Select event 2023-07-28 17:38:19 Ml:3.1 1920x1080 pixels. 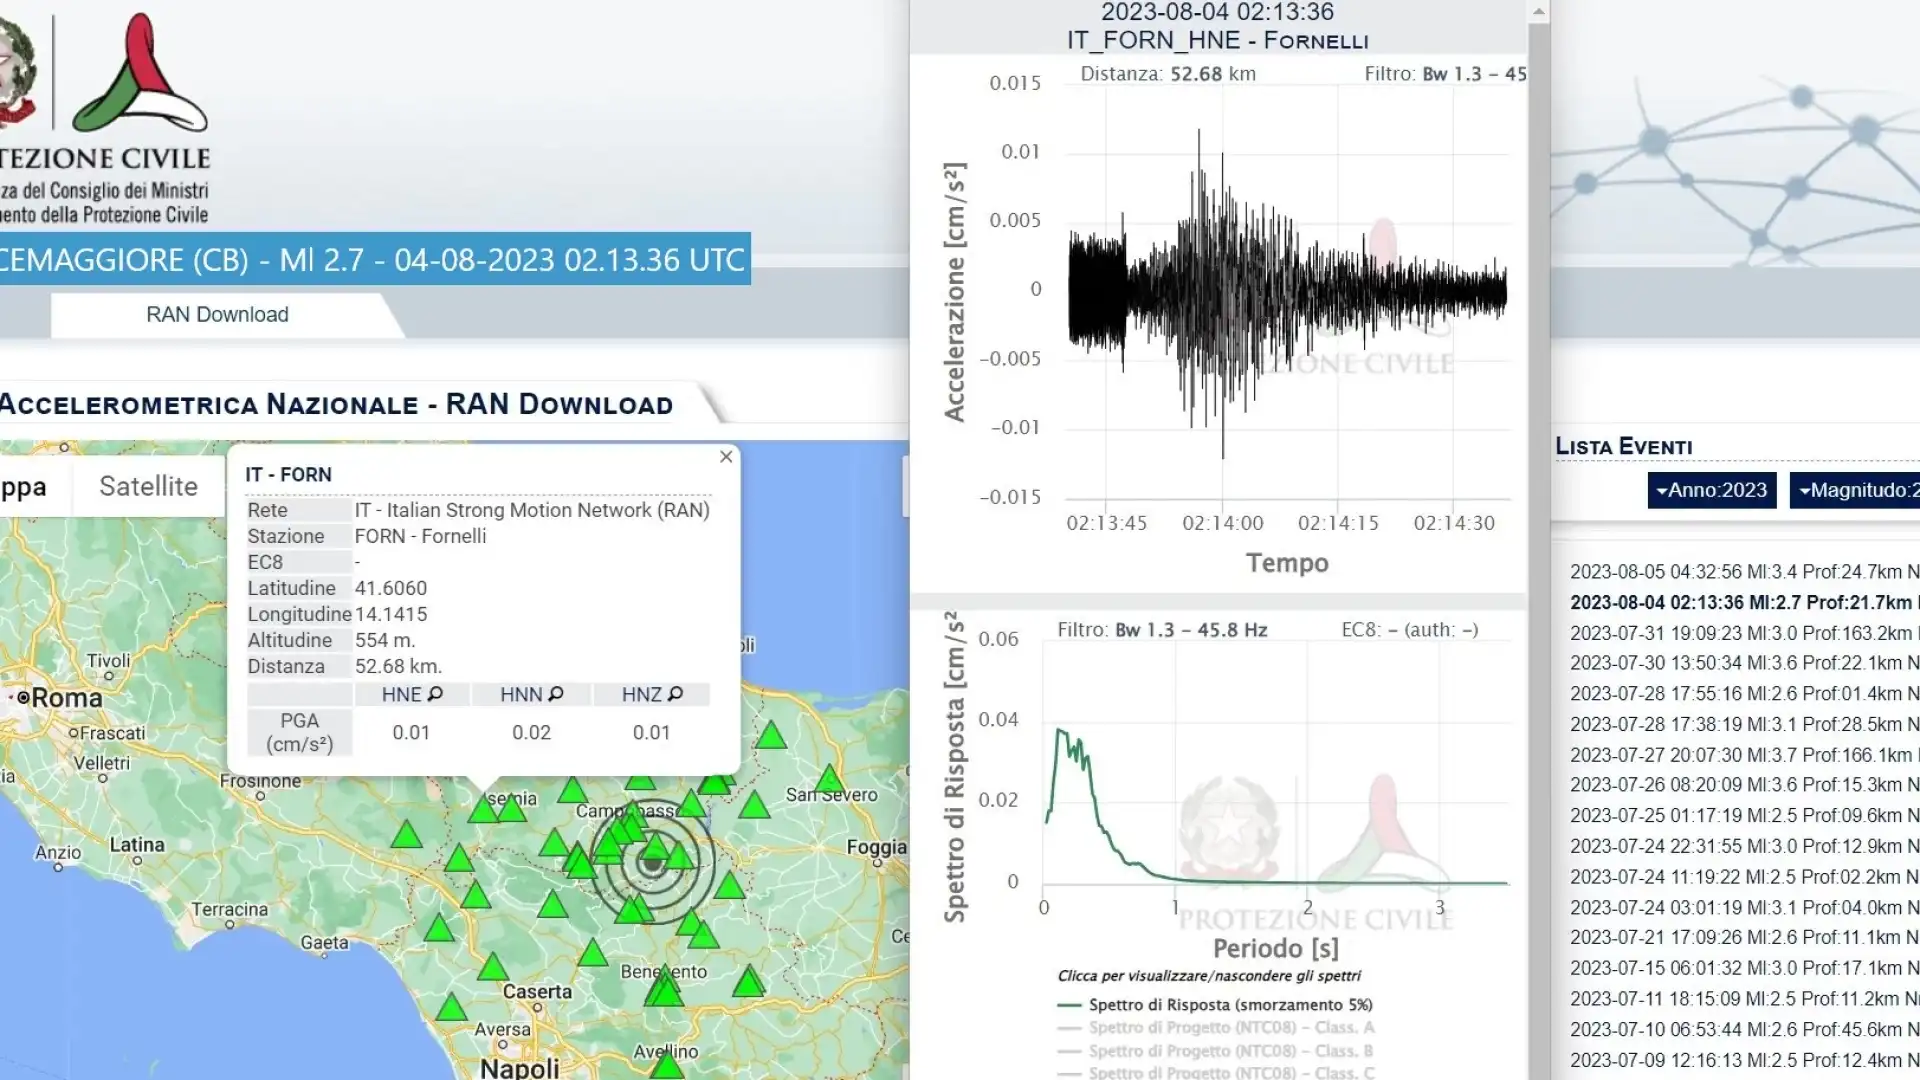tap(1744, 724)
